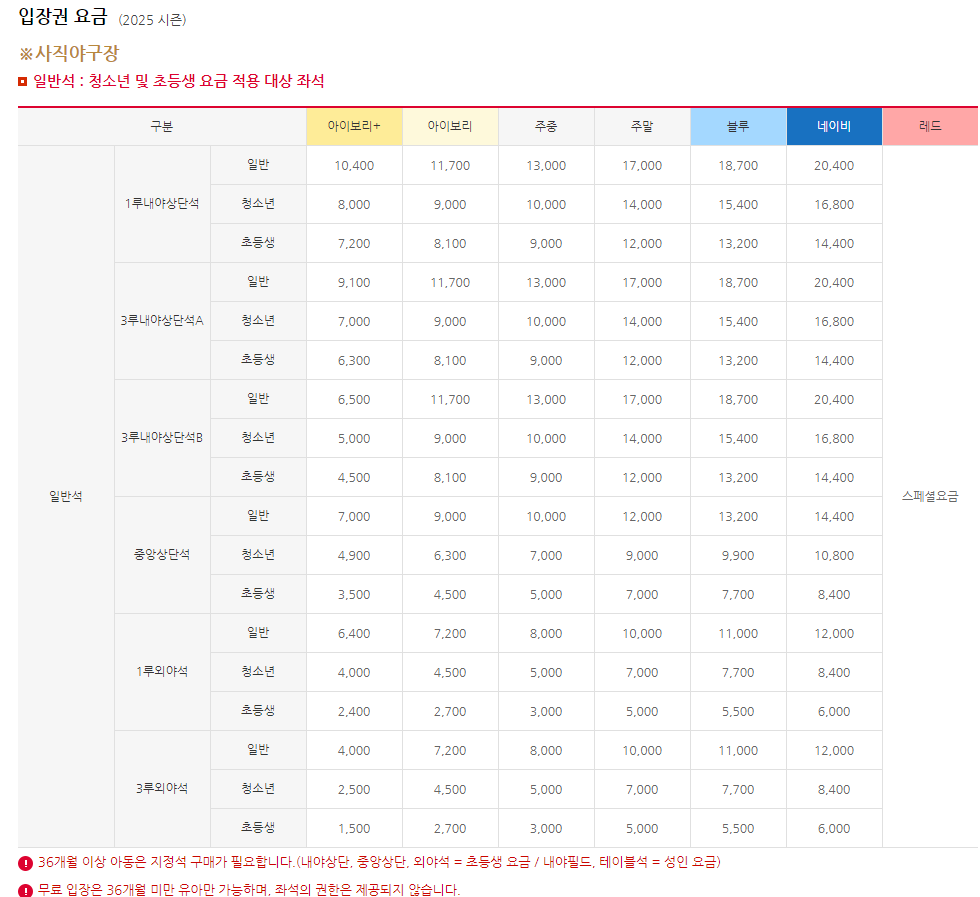Image resolution: width=980 pixels, height=897 pixels.
Task: Click the red square bullet before 일반석 note
Action: (x=22, y=81)
